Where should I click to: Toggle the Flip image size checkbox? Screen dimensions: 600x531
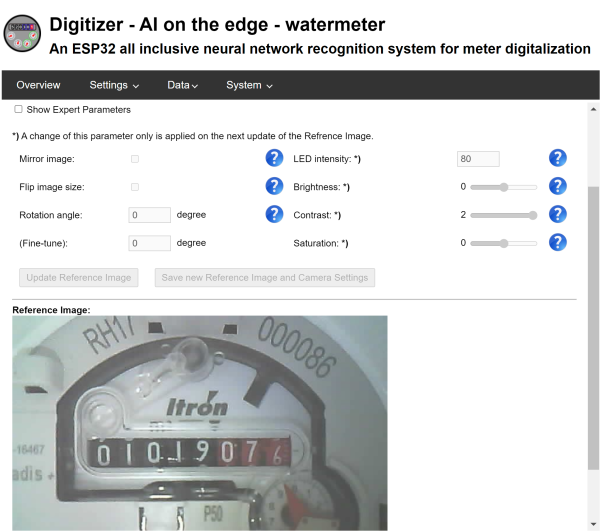point(135,187)
